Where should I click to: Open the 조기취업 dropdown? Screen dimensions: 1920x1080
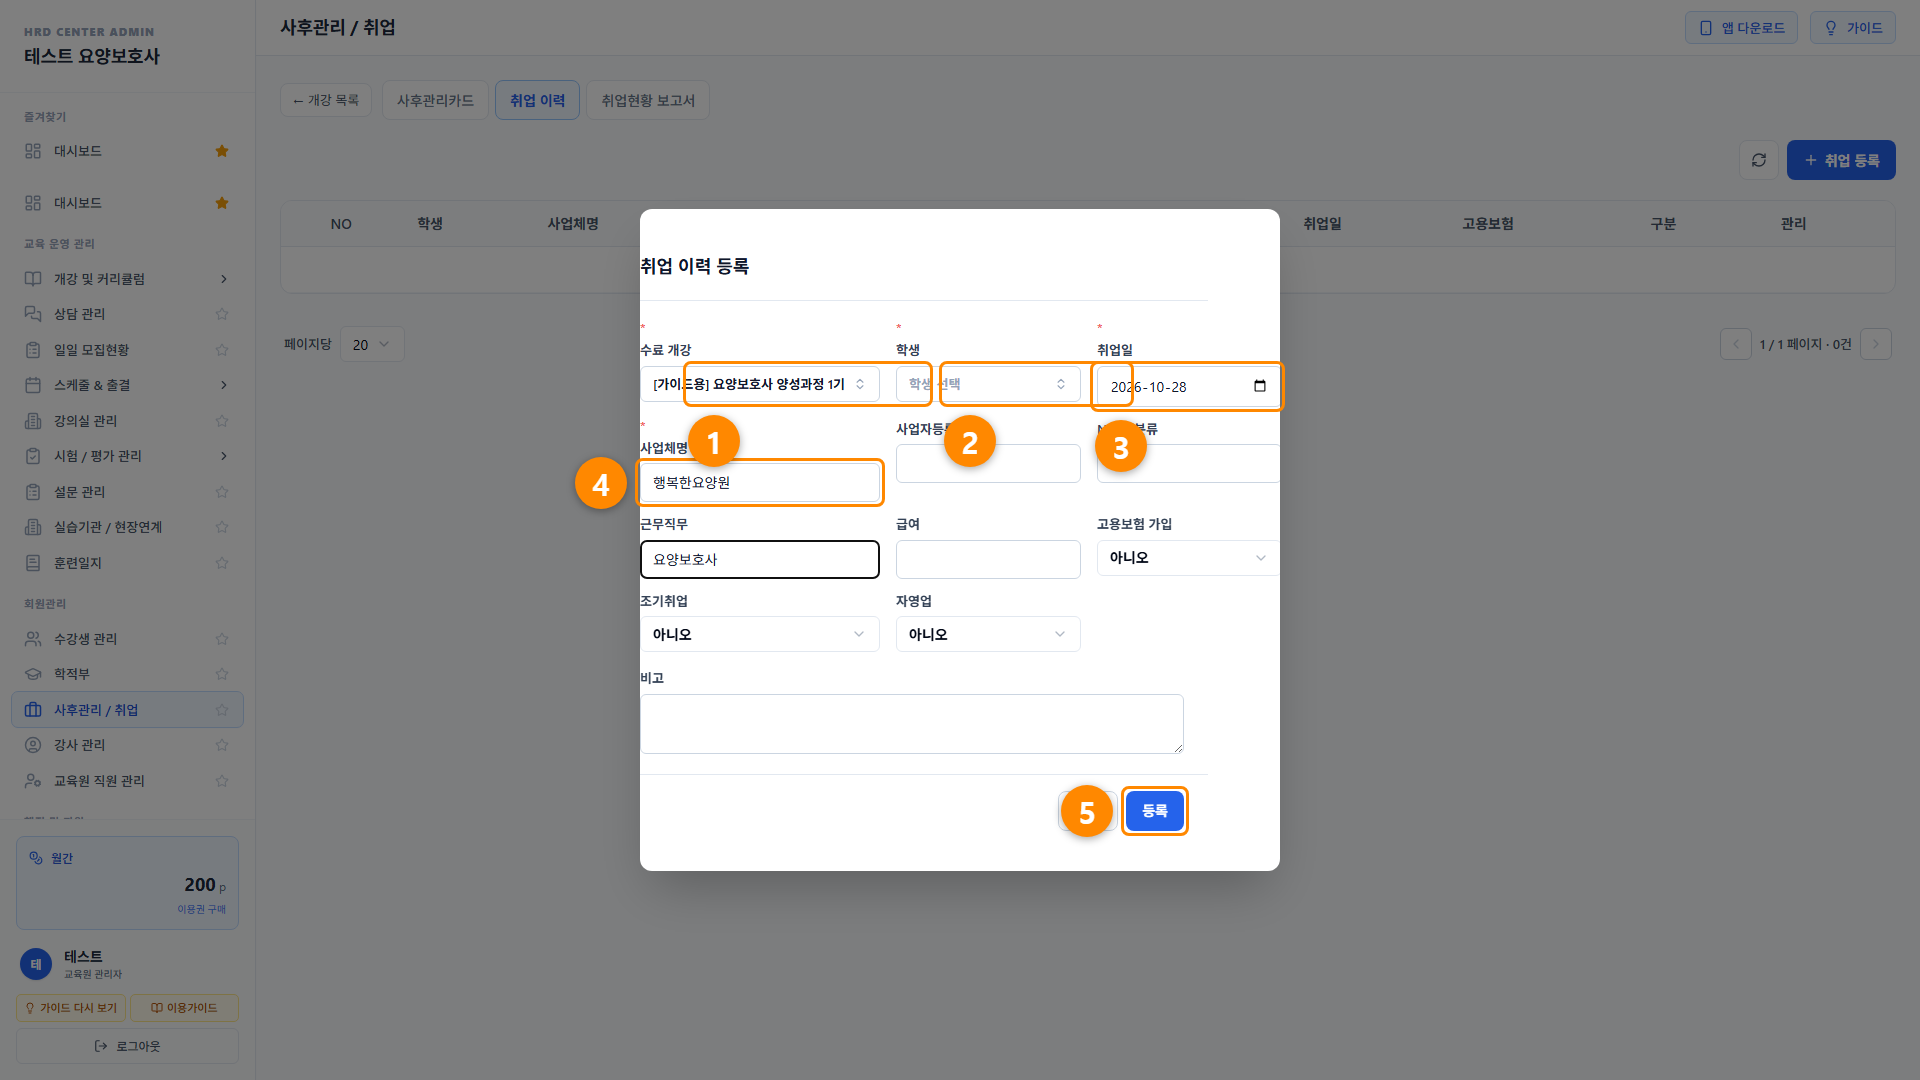[760, 634]
